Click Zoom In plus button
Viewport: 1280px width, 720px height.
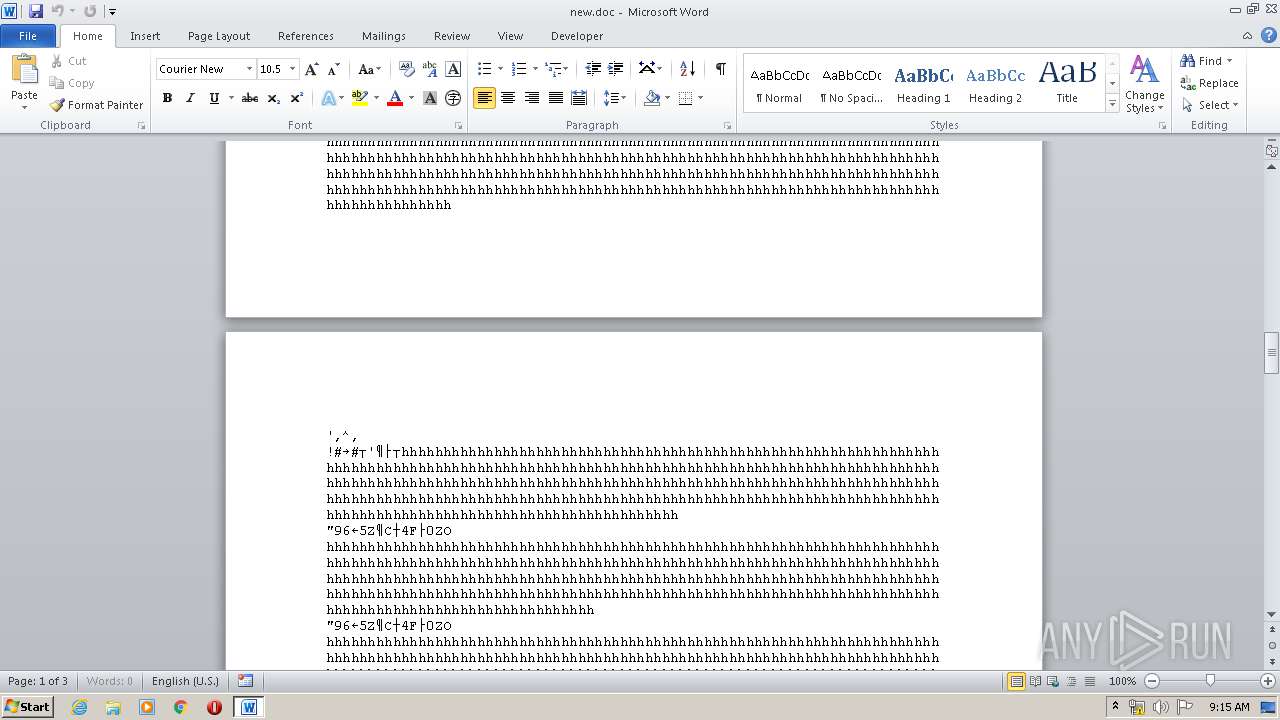point(1267,681)
